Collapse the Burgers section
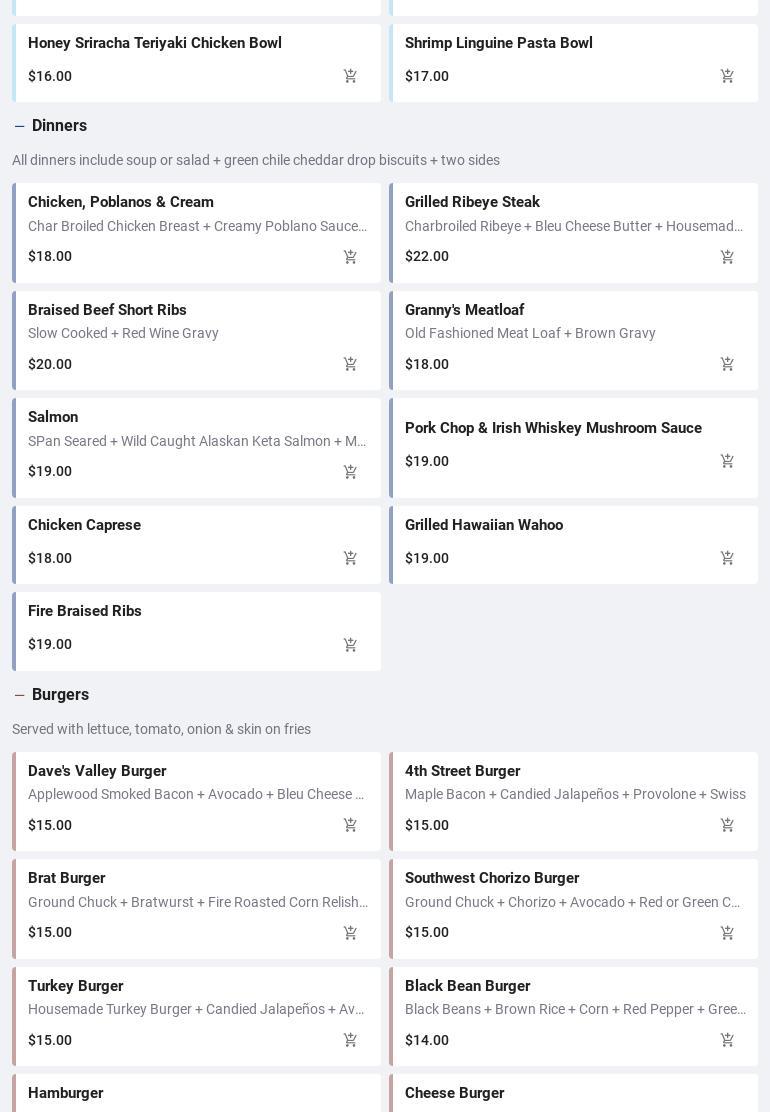The image size is (770, 1112). coord(20,695)
